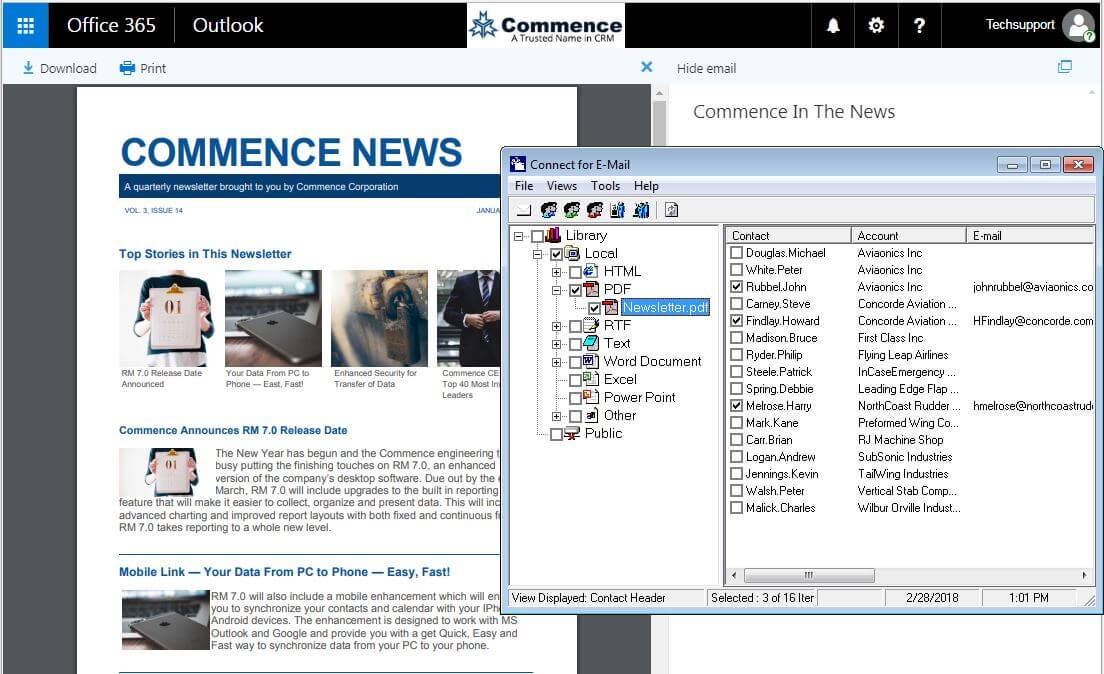Open the Views menu
The image size is (1104, 674).
pyautogui.click(x=562, y=186)
